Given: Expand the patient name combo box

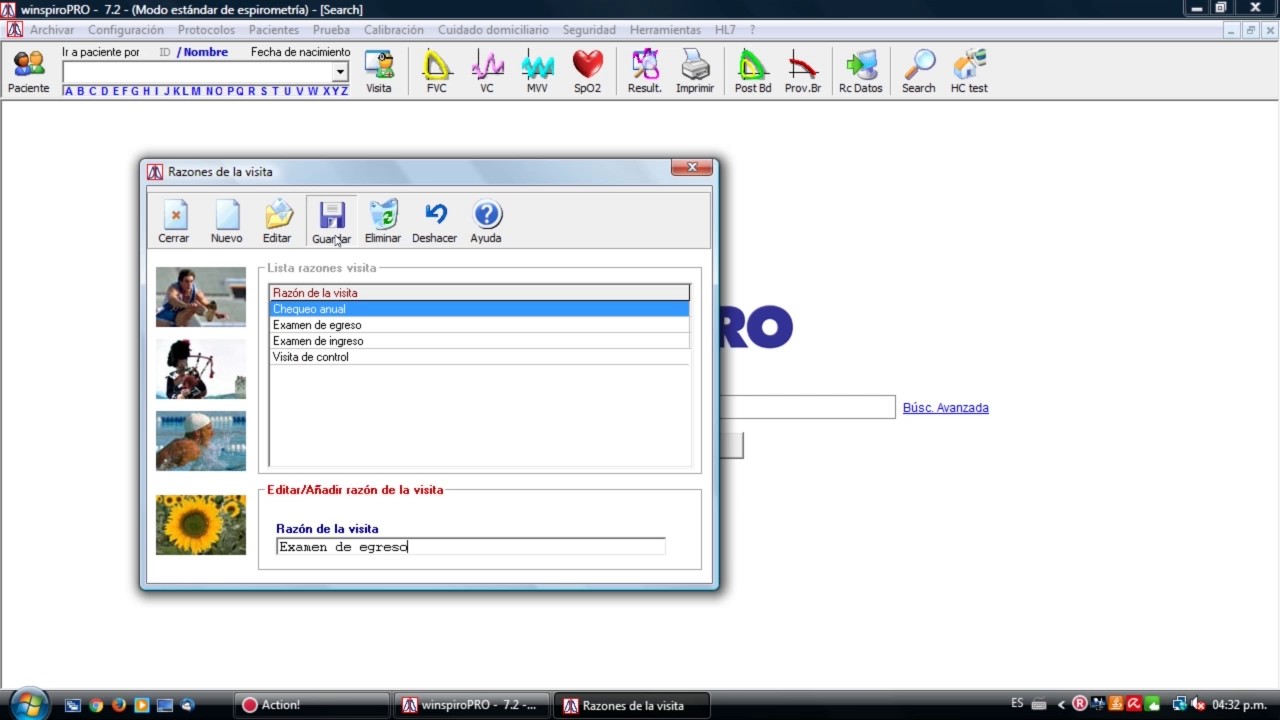Looking at the screenshot, I should (x=340, y=72).
